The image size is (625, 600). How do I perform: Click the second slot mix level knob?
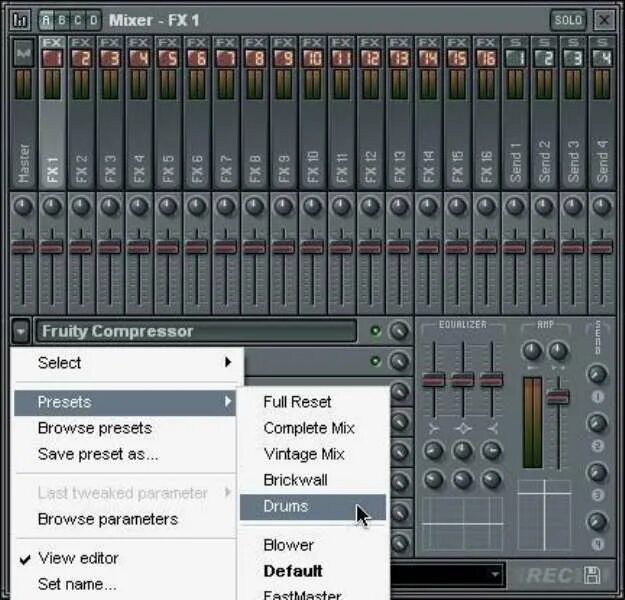pos(399,361)
